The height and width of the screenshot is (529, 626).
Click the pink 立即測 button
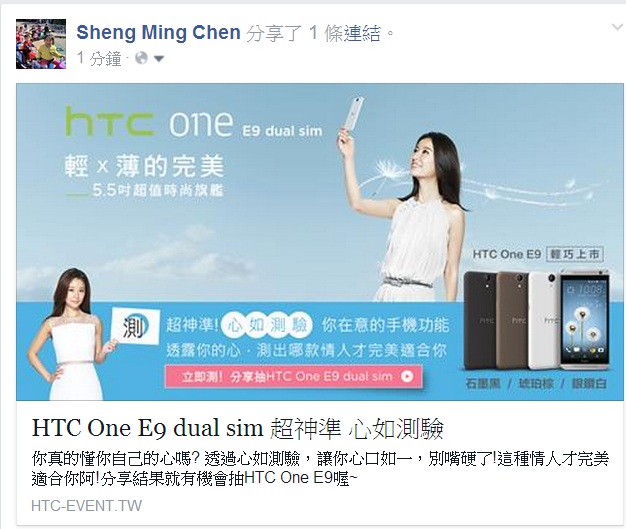pos(293,376)
